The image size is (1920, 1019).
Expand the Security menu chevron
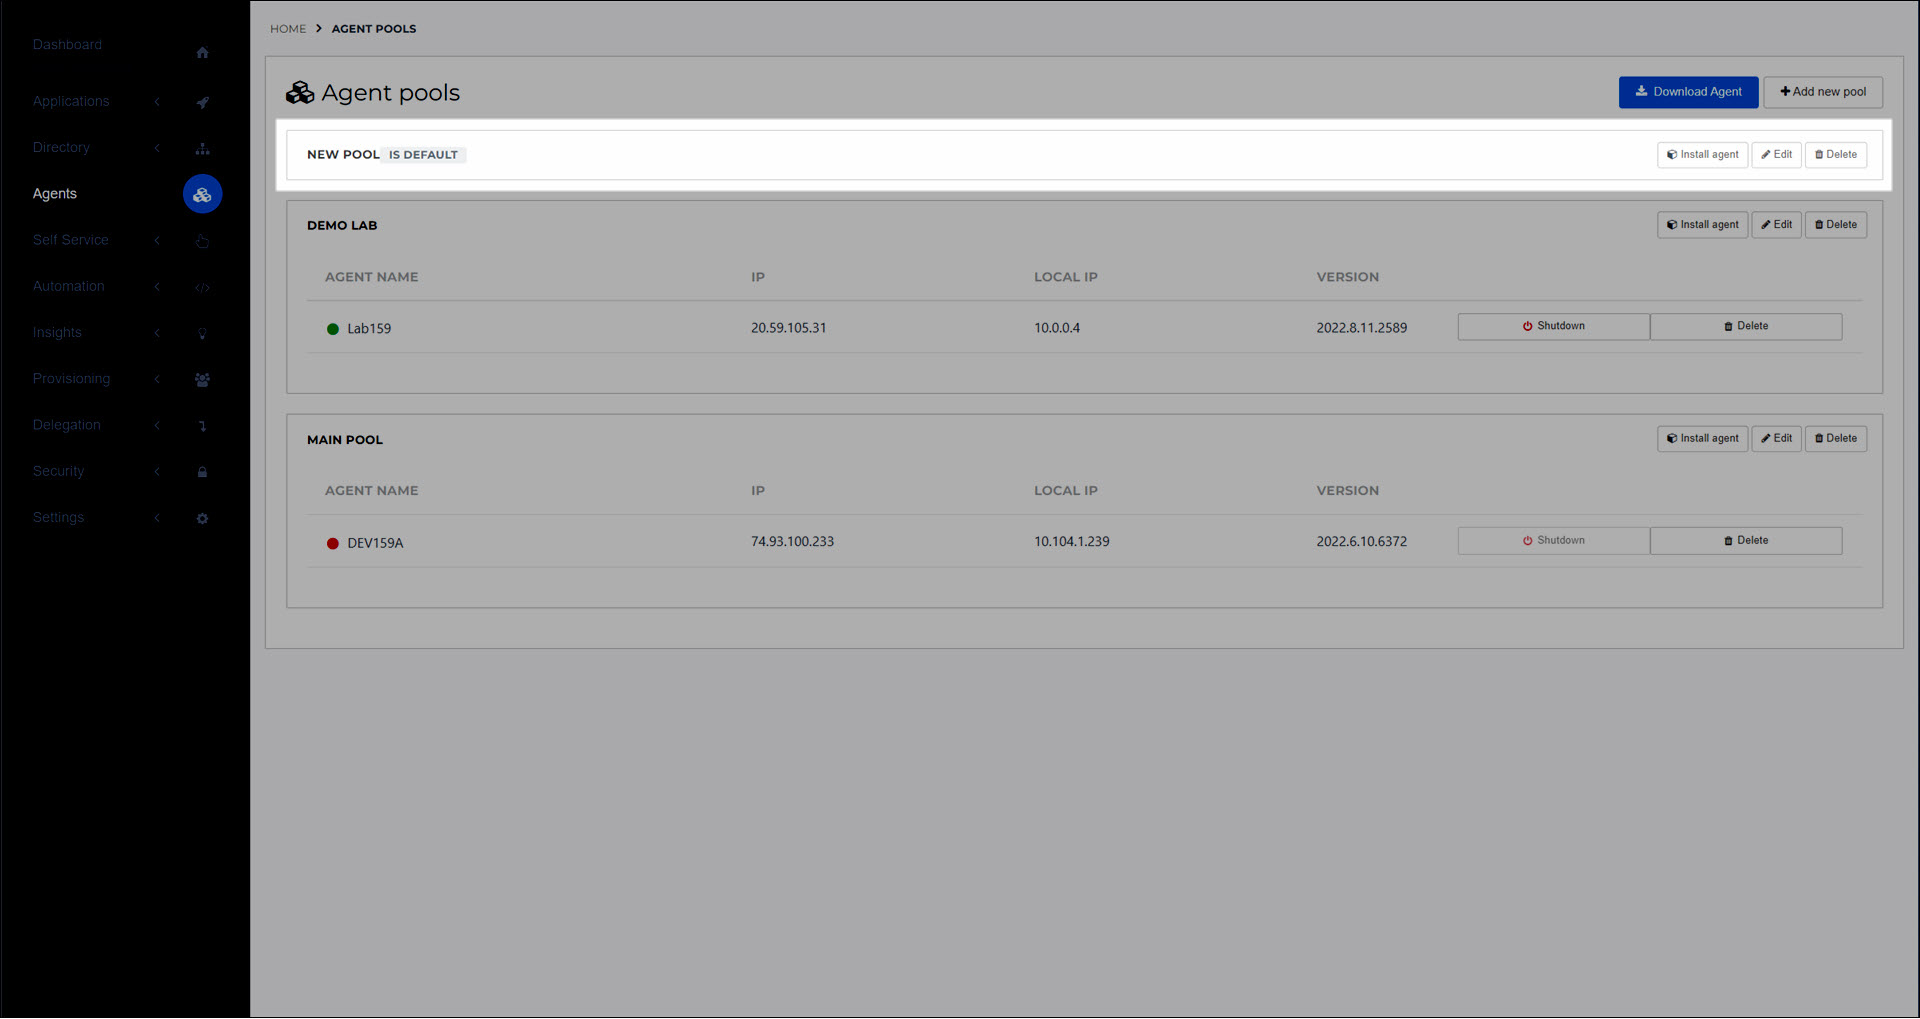pos(157,471)
